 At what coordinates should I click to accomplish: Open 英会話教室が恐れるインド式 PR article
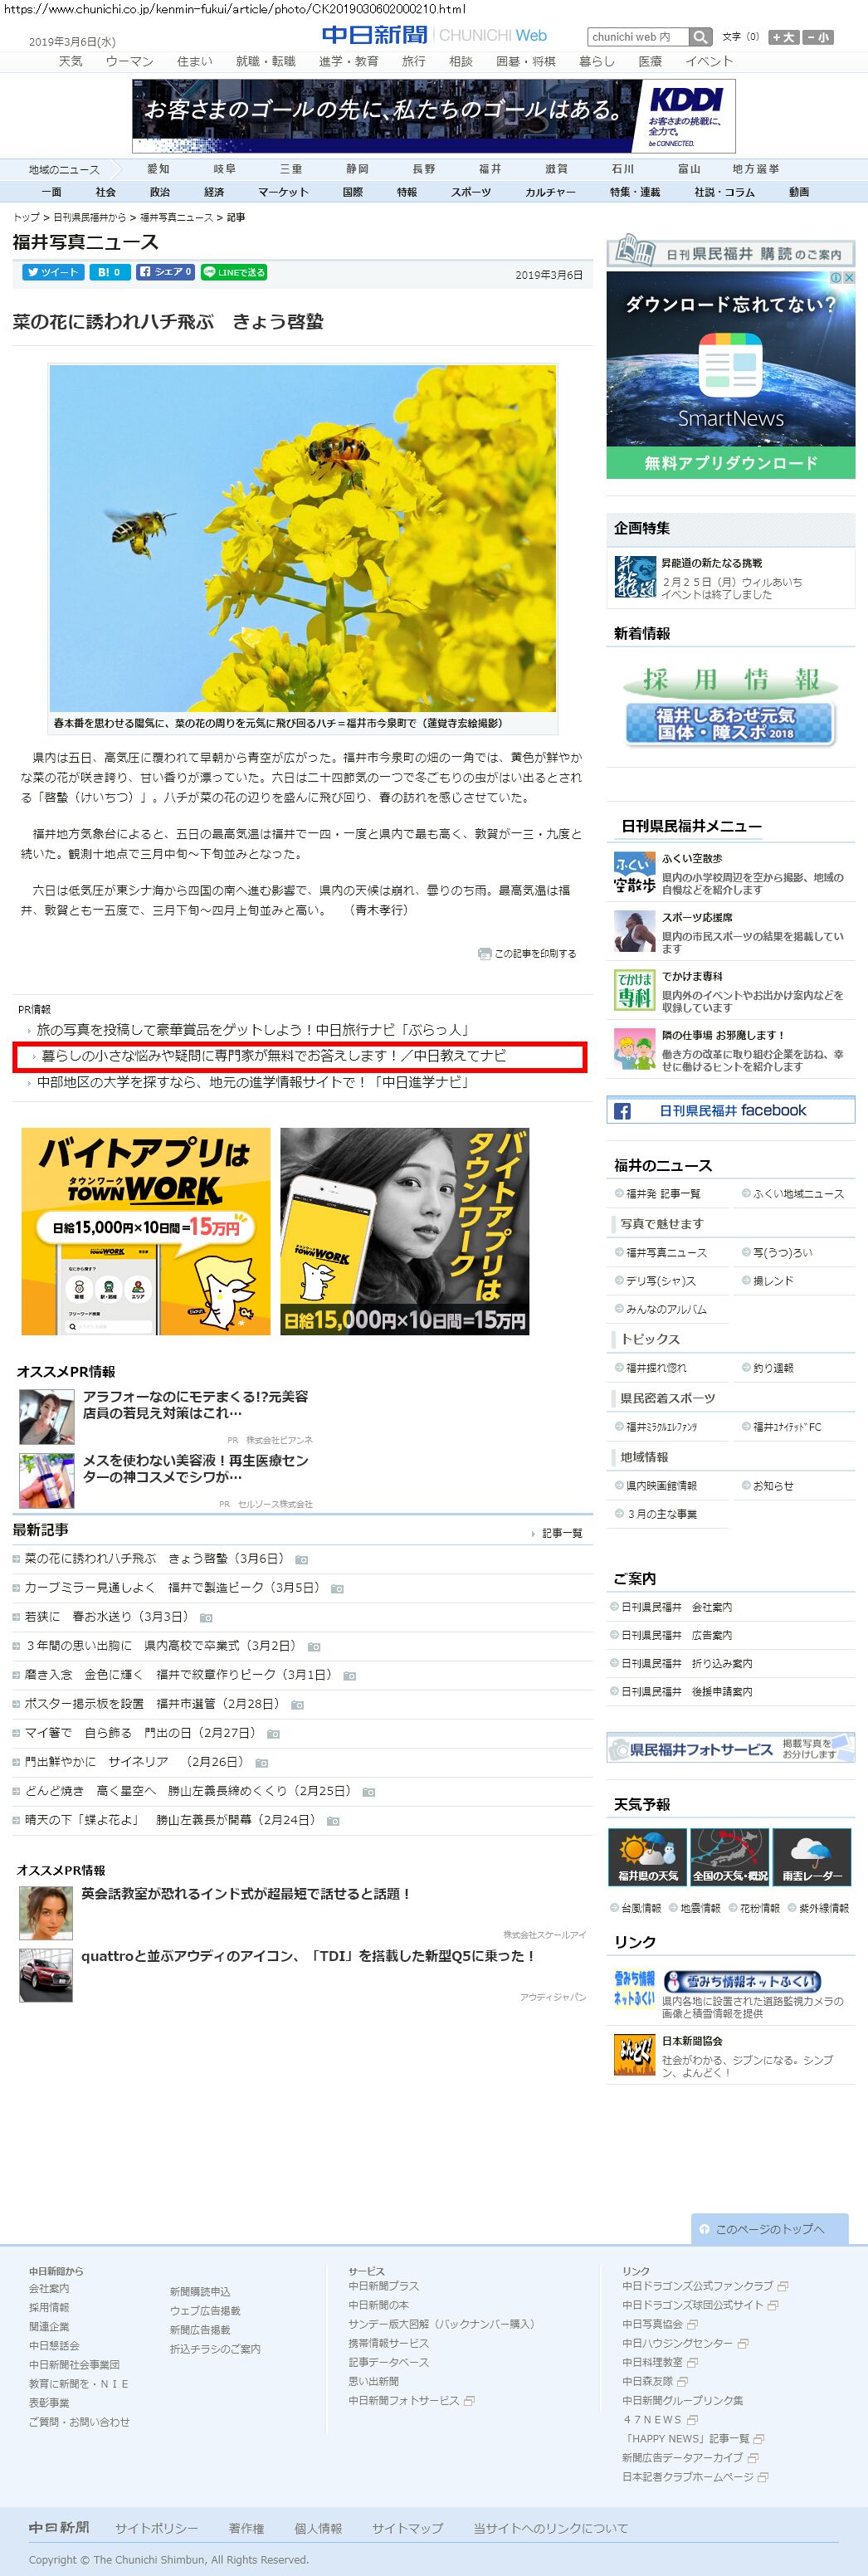[246, 1894]
